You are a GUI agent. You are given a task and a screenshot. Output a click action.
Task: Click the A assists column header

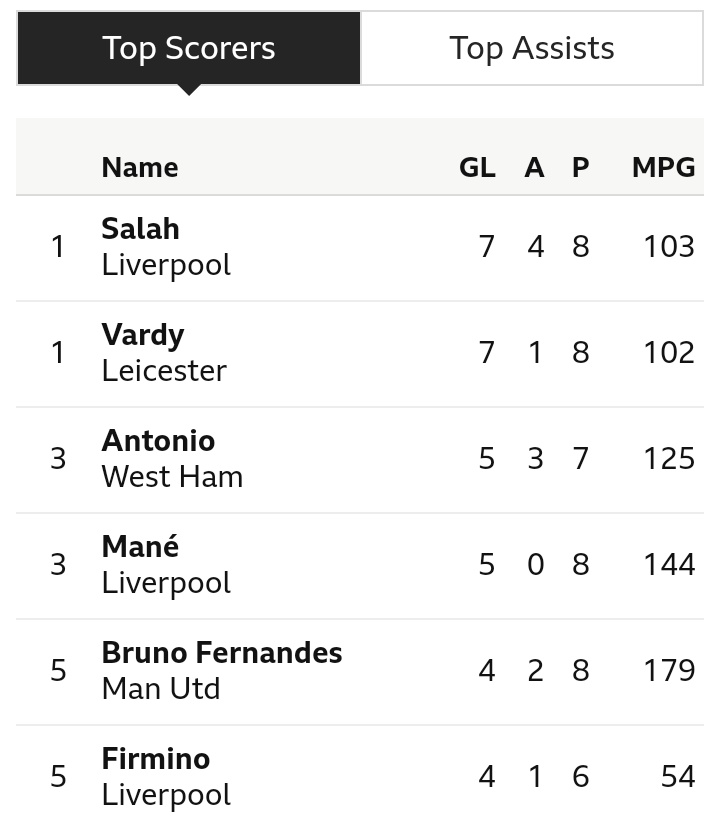coord(534,168)
